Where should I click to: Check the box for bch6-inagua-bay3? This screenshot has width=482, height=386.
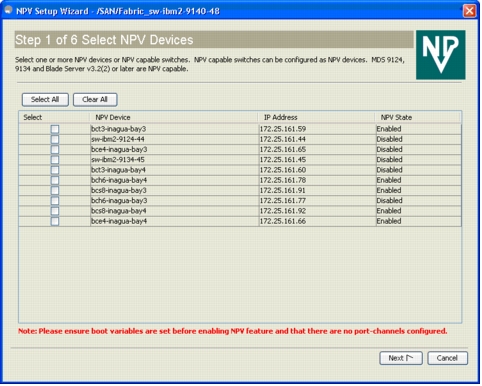pyautogui.click(x=55, y=201)
